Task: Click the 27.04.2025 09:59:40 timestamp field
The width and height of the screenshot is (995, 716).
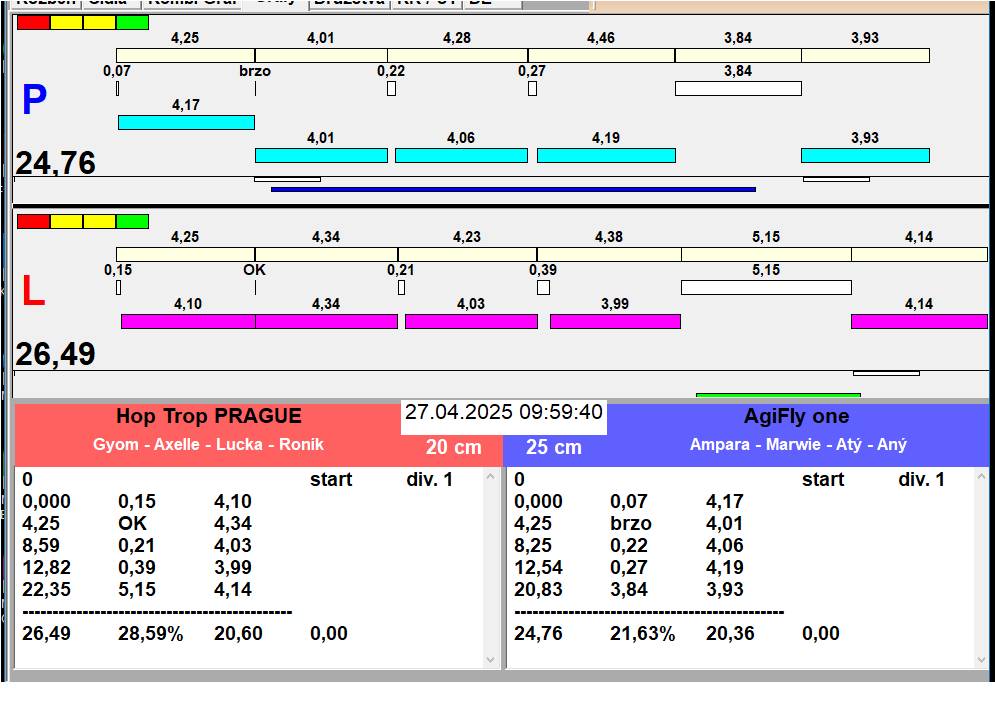Action: pyautogui.click(x=503, y=413)
